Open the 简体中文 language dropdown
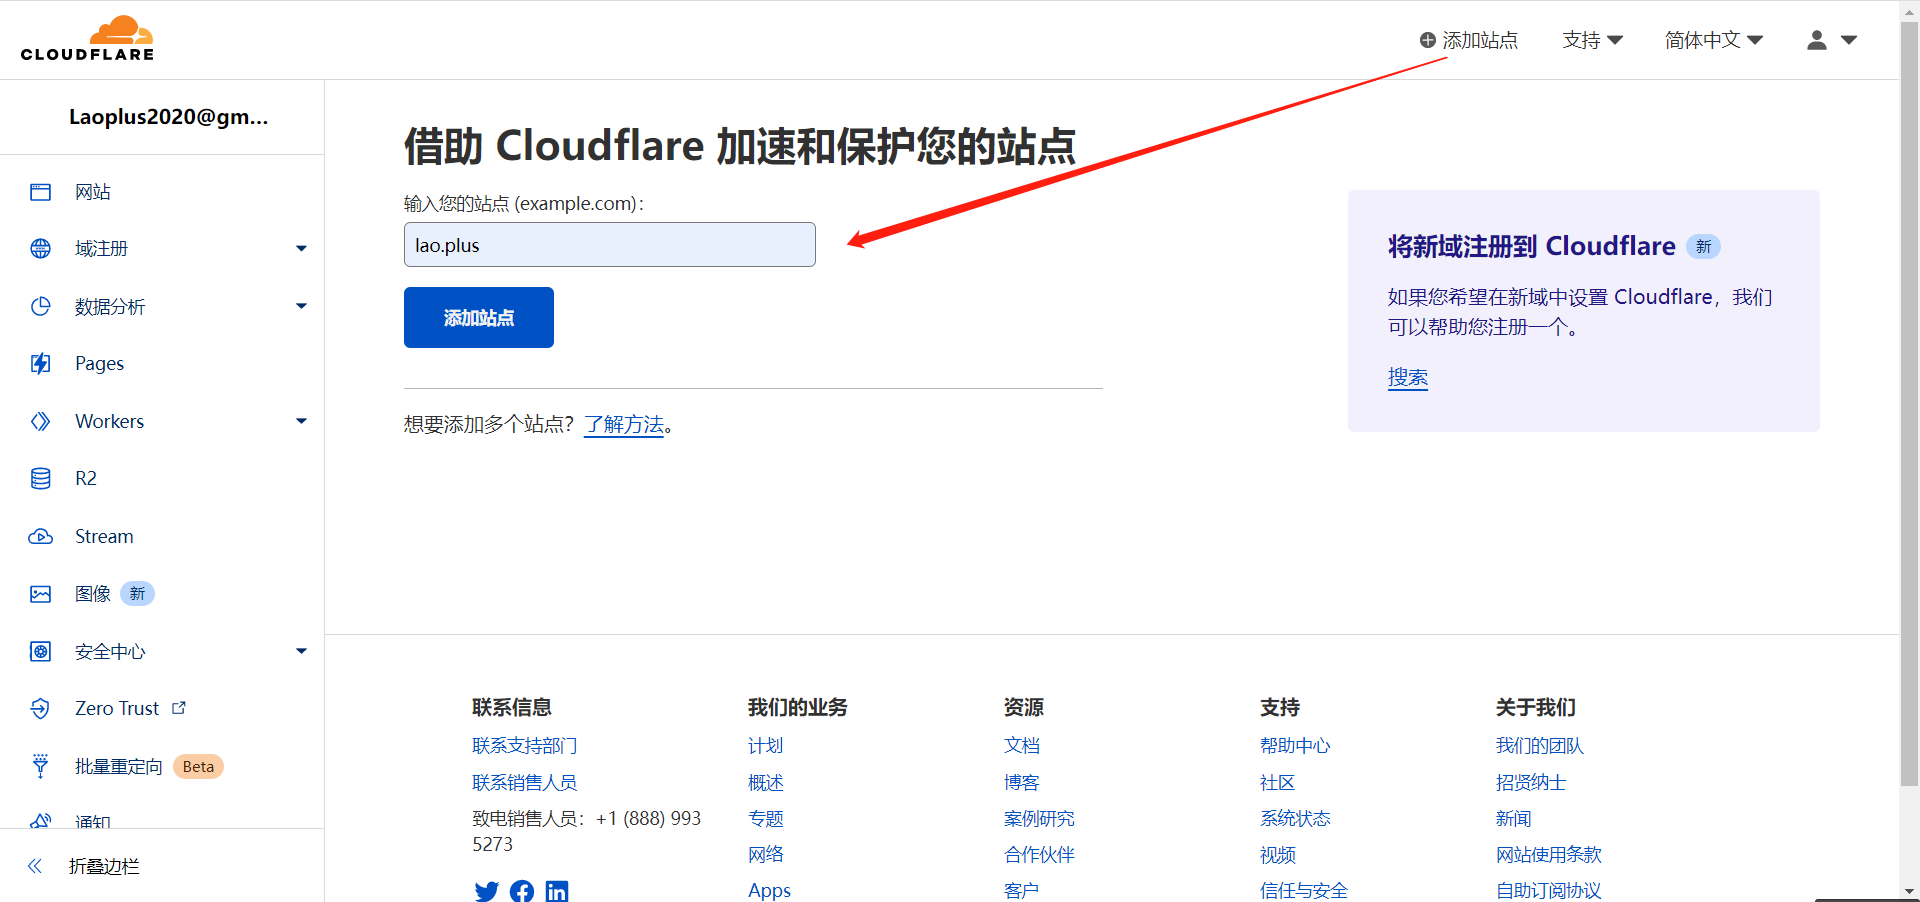Viewport: 1920px width, 902px height. click(1714, 40)
